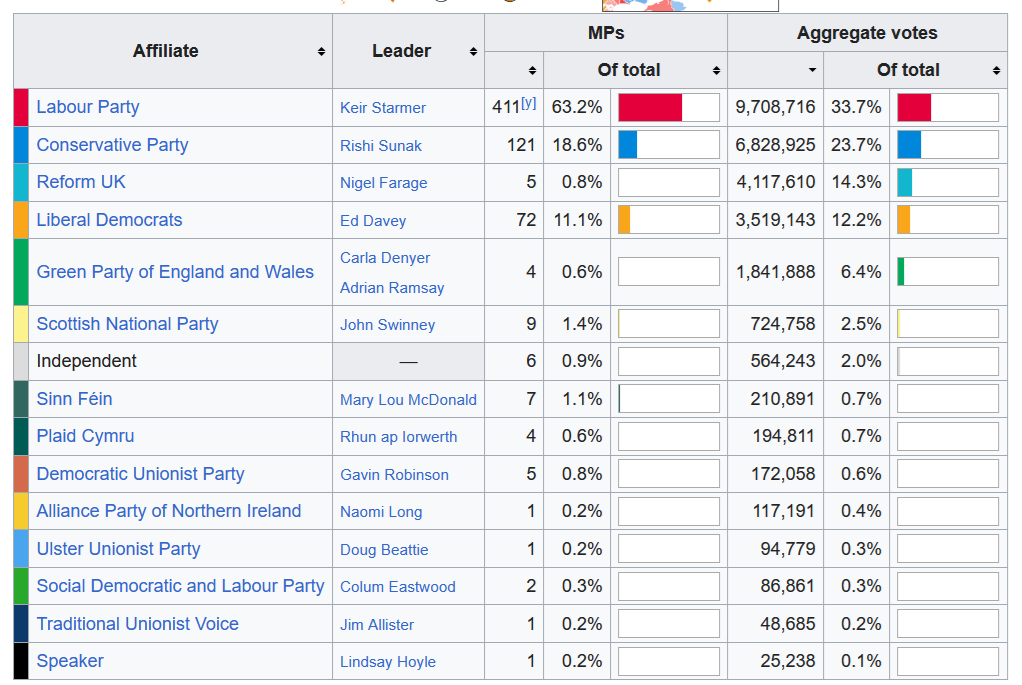Image resolution: width=1022 pixels, height=685 pixels.
Task: Sort table by Leader column arrows
Action: point(473,51)
